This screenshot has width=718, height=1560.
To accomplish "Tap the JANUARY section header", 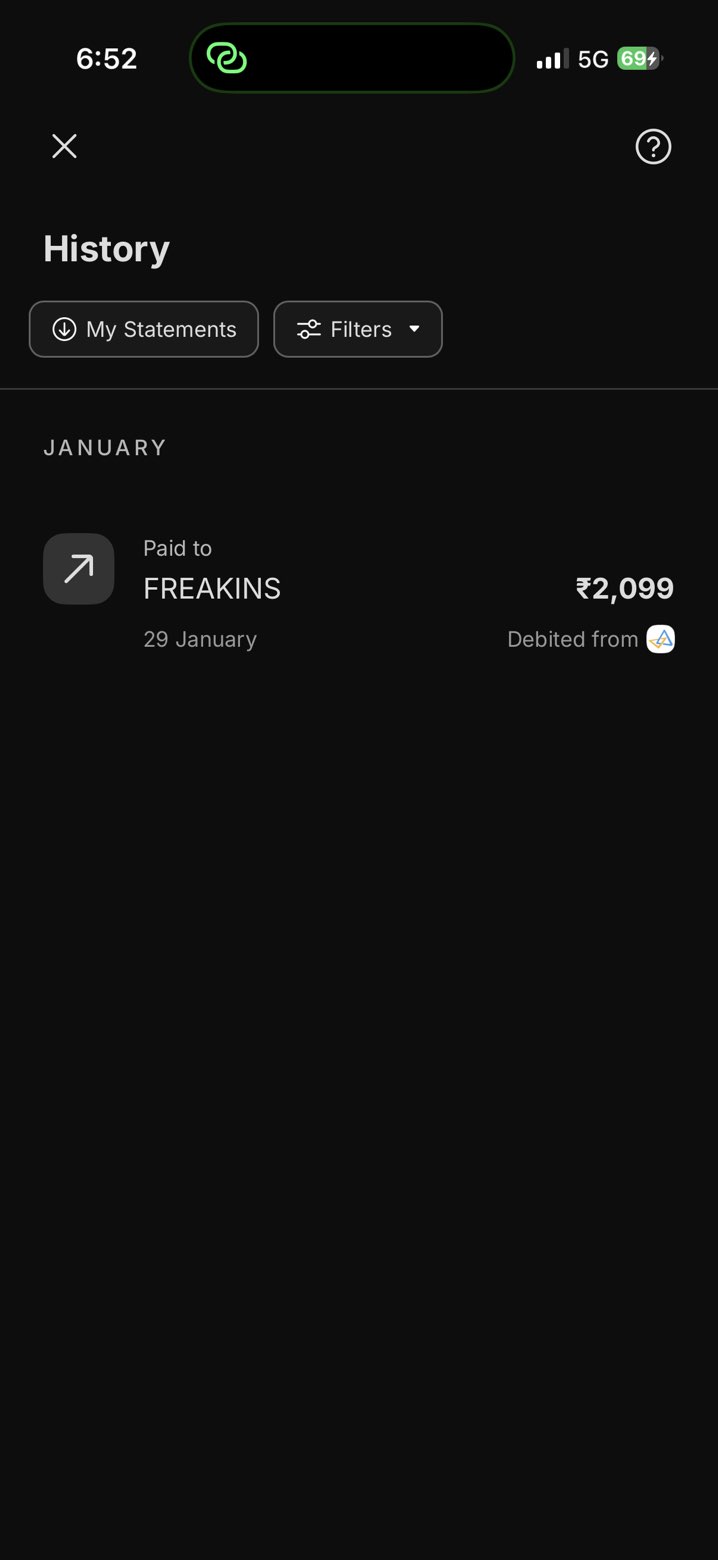I will pyautogui.click(x=105, y=448).
